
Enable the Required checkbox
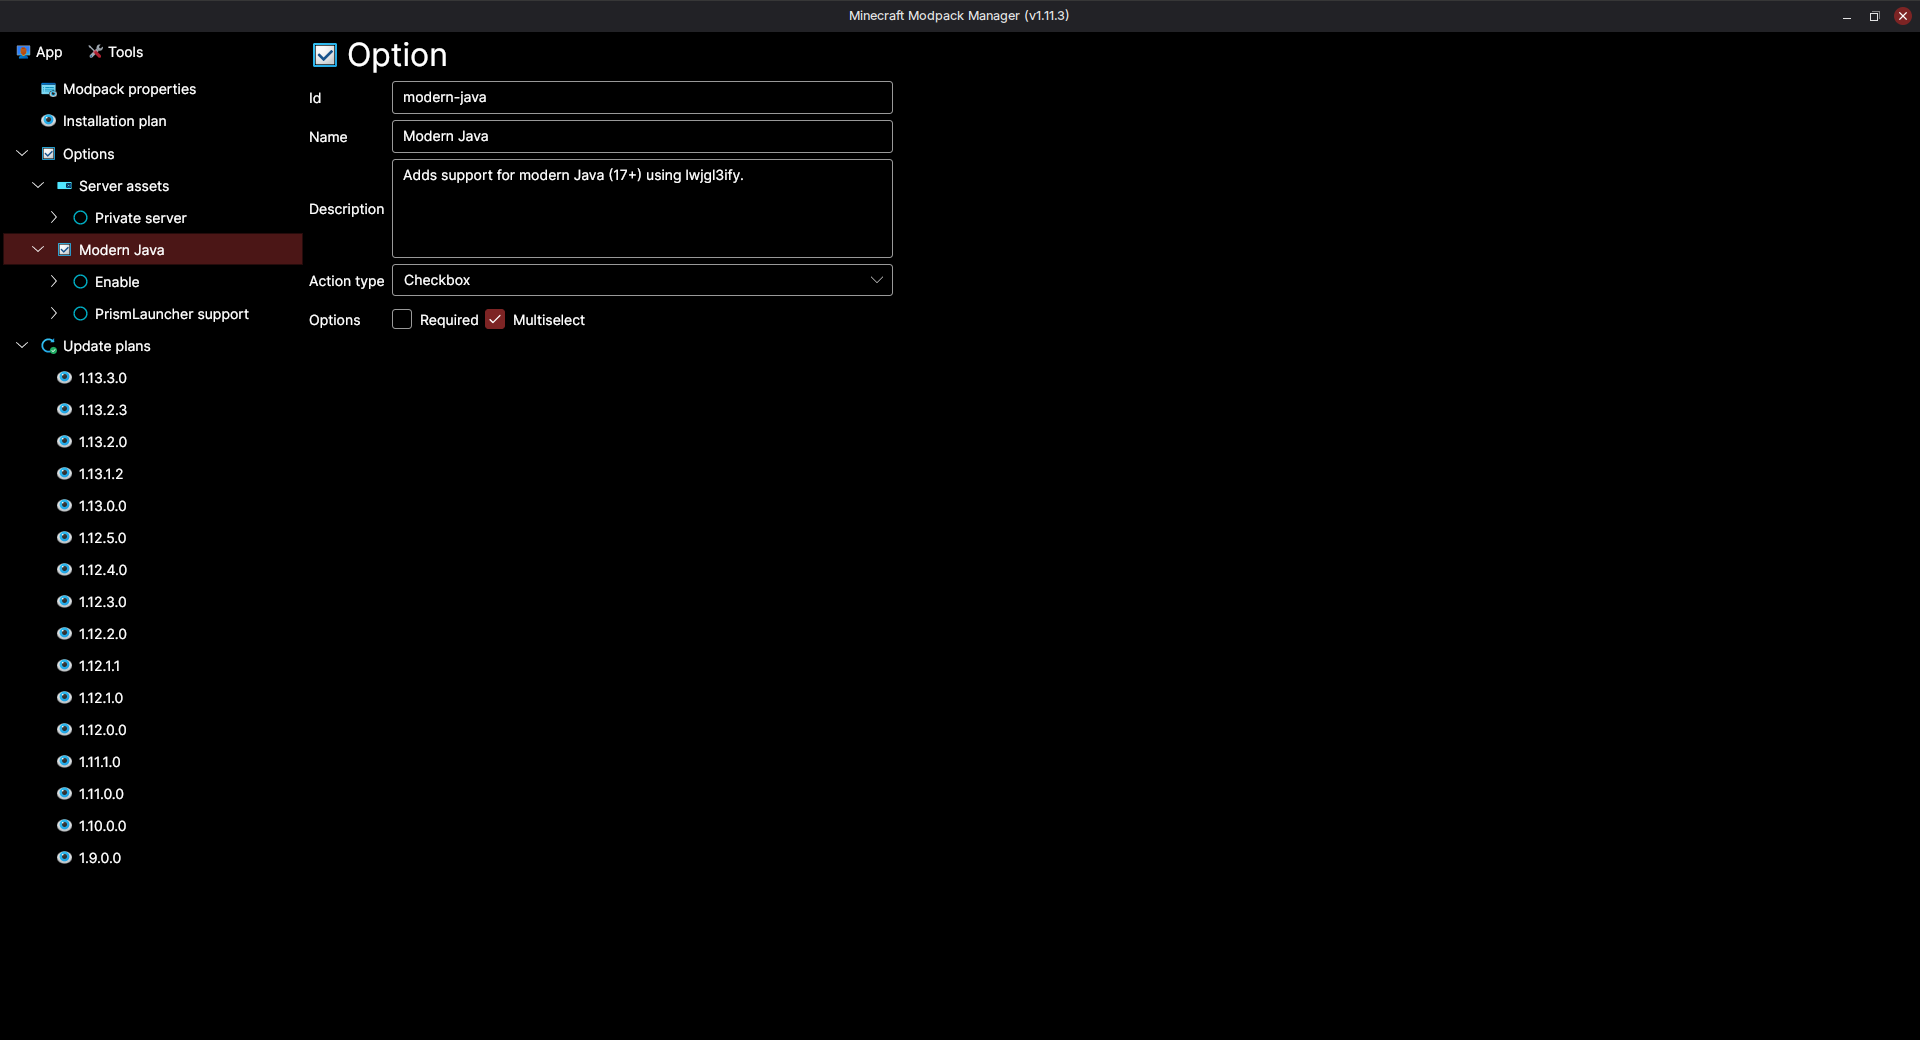tap(402, 320)
